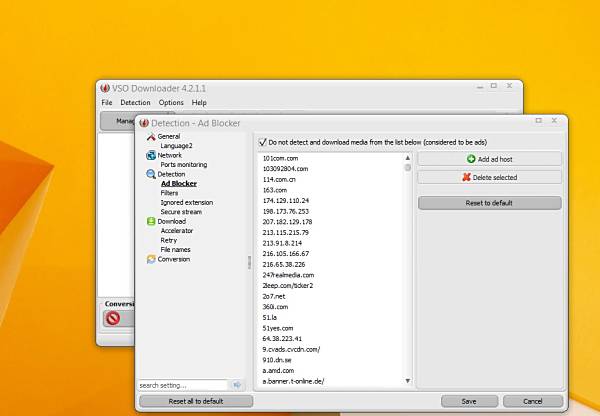Click the Detection magnifier icon
600x416 pixels.
coord(151,175)
